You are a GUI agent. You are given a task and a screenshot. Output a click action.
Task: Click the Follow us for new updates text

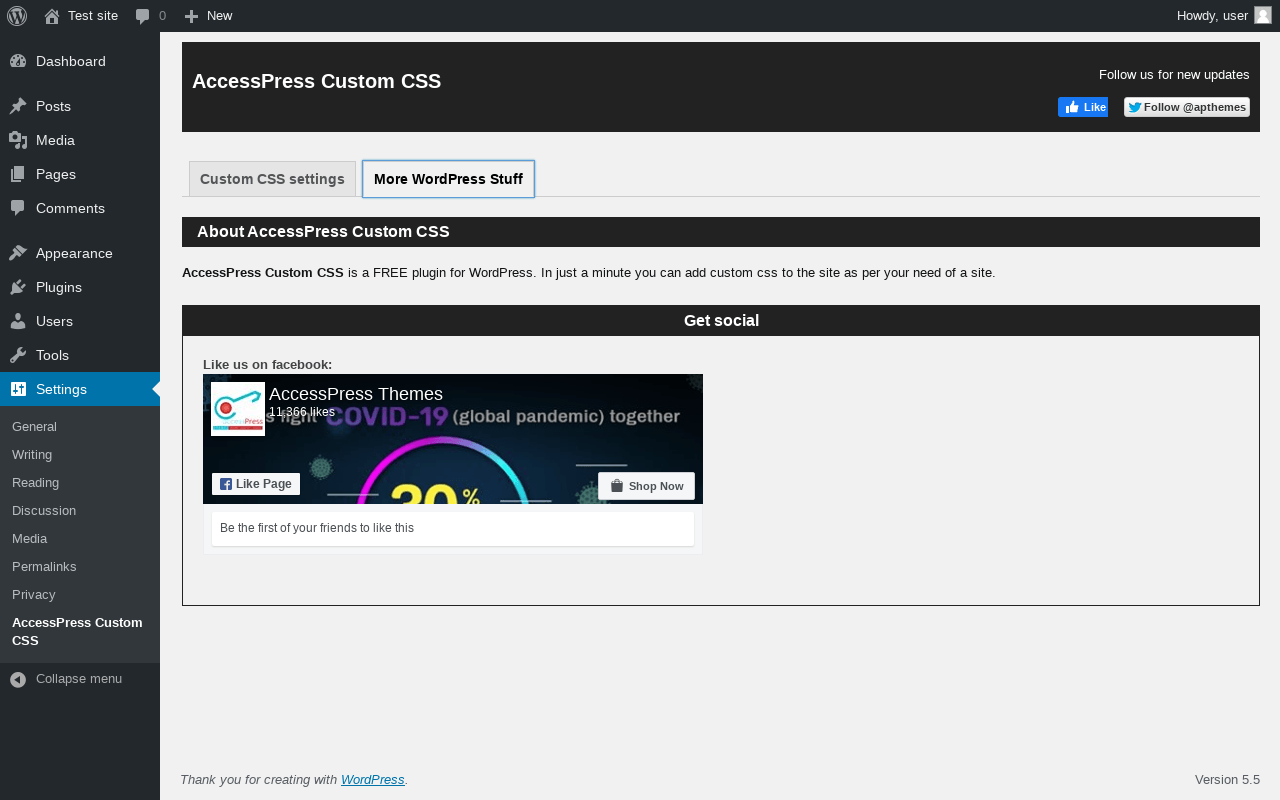click(1174, 75)
